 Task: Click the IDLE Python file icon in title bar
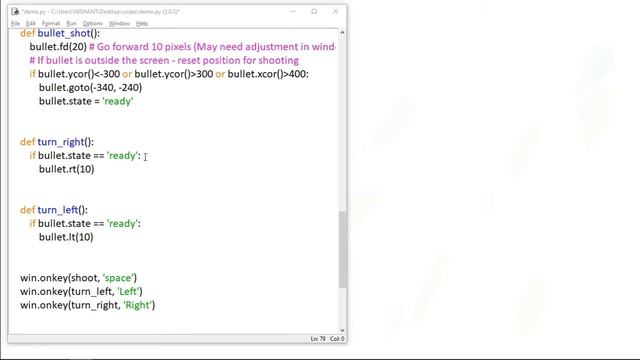coord(15,11)
